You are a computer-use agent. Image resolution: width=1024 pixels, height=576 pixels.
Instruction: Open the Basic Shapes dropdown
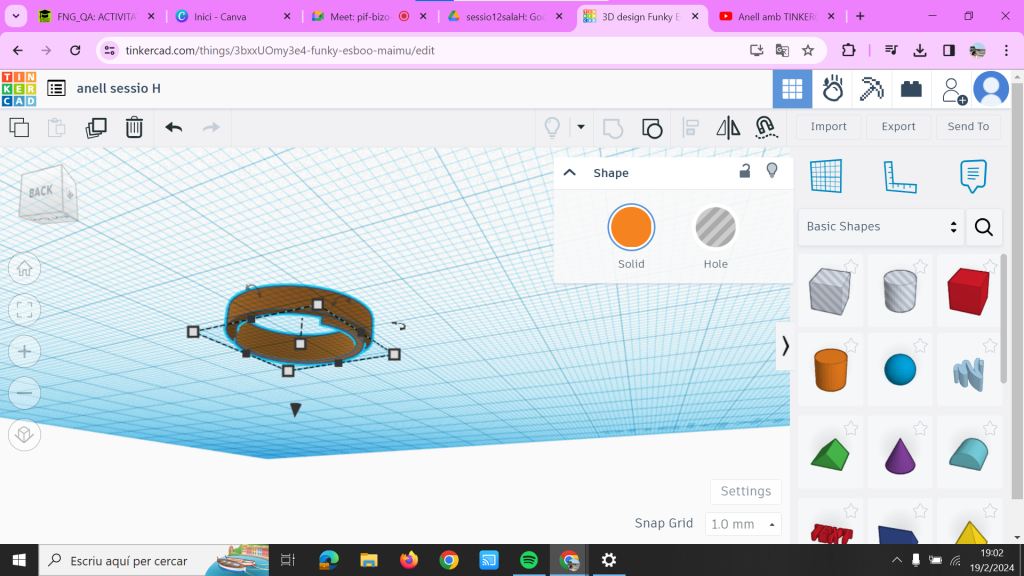(x=881, y=227)
